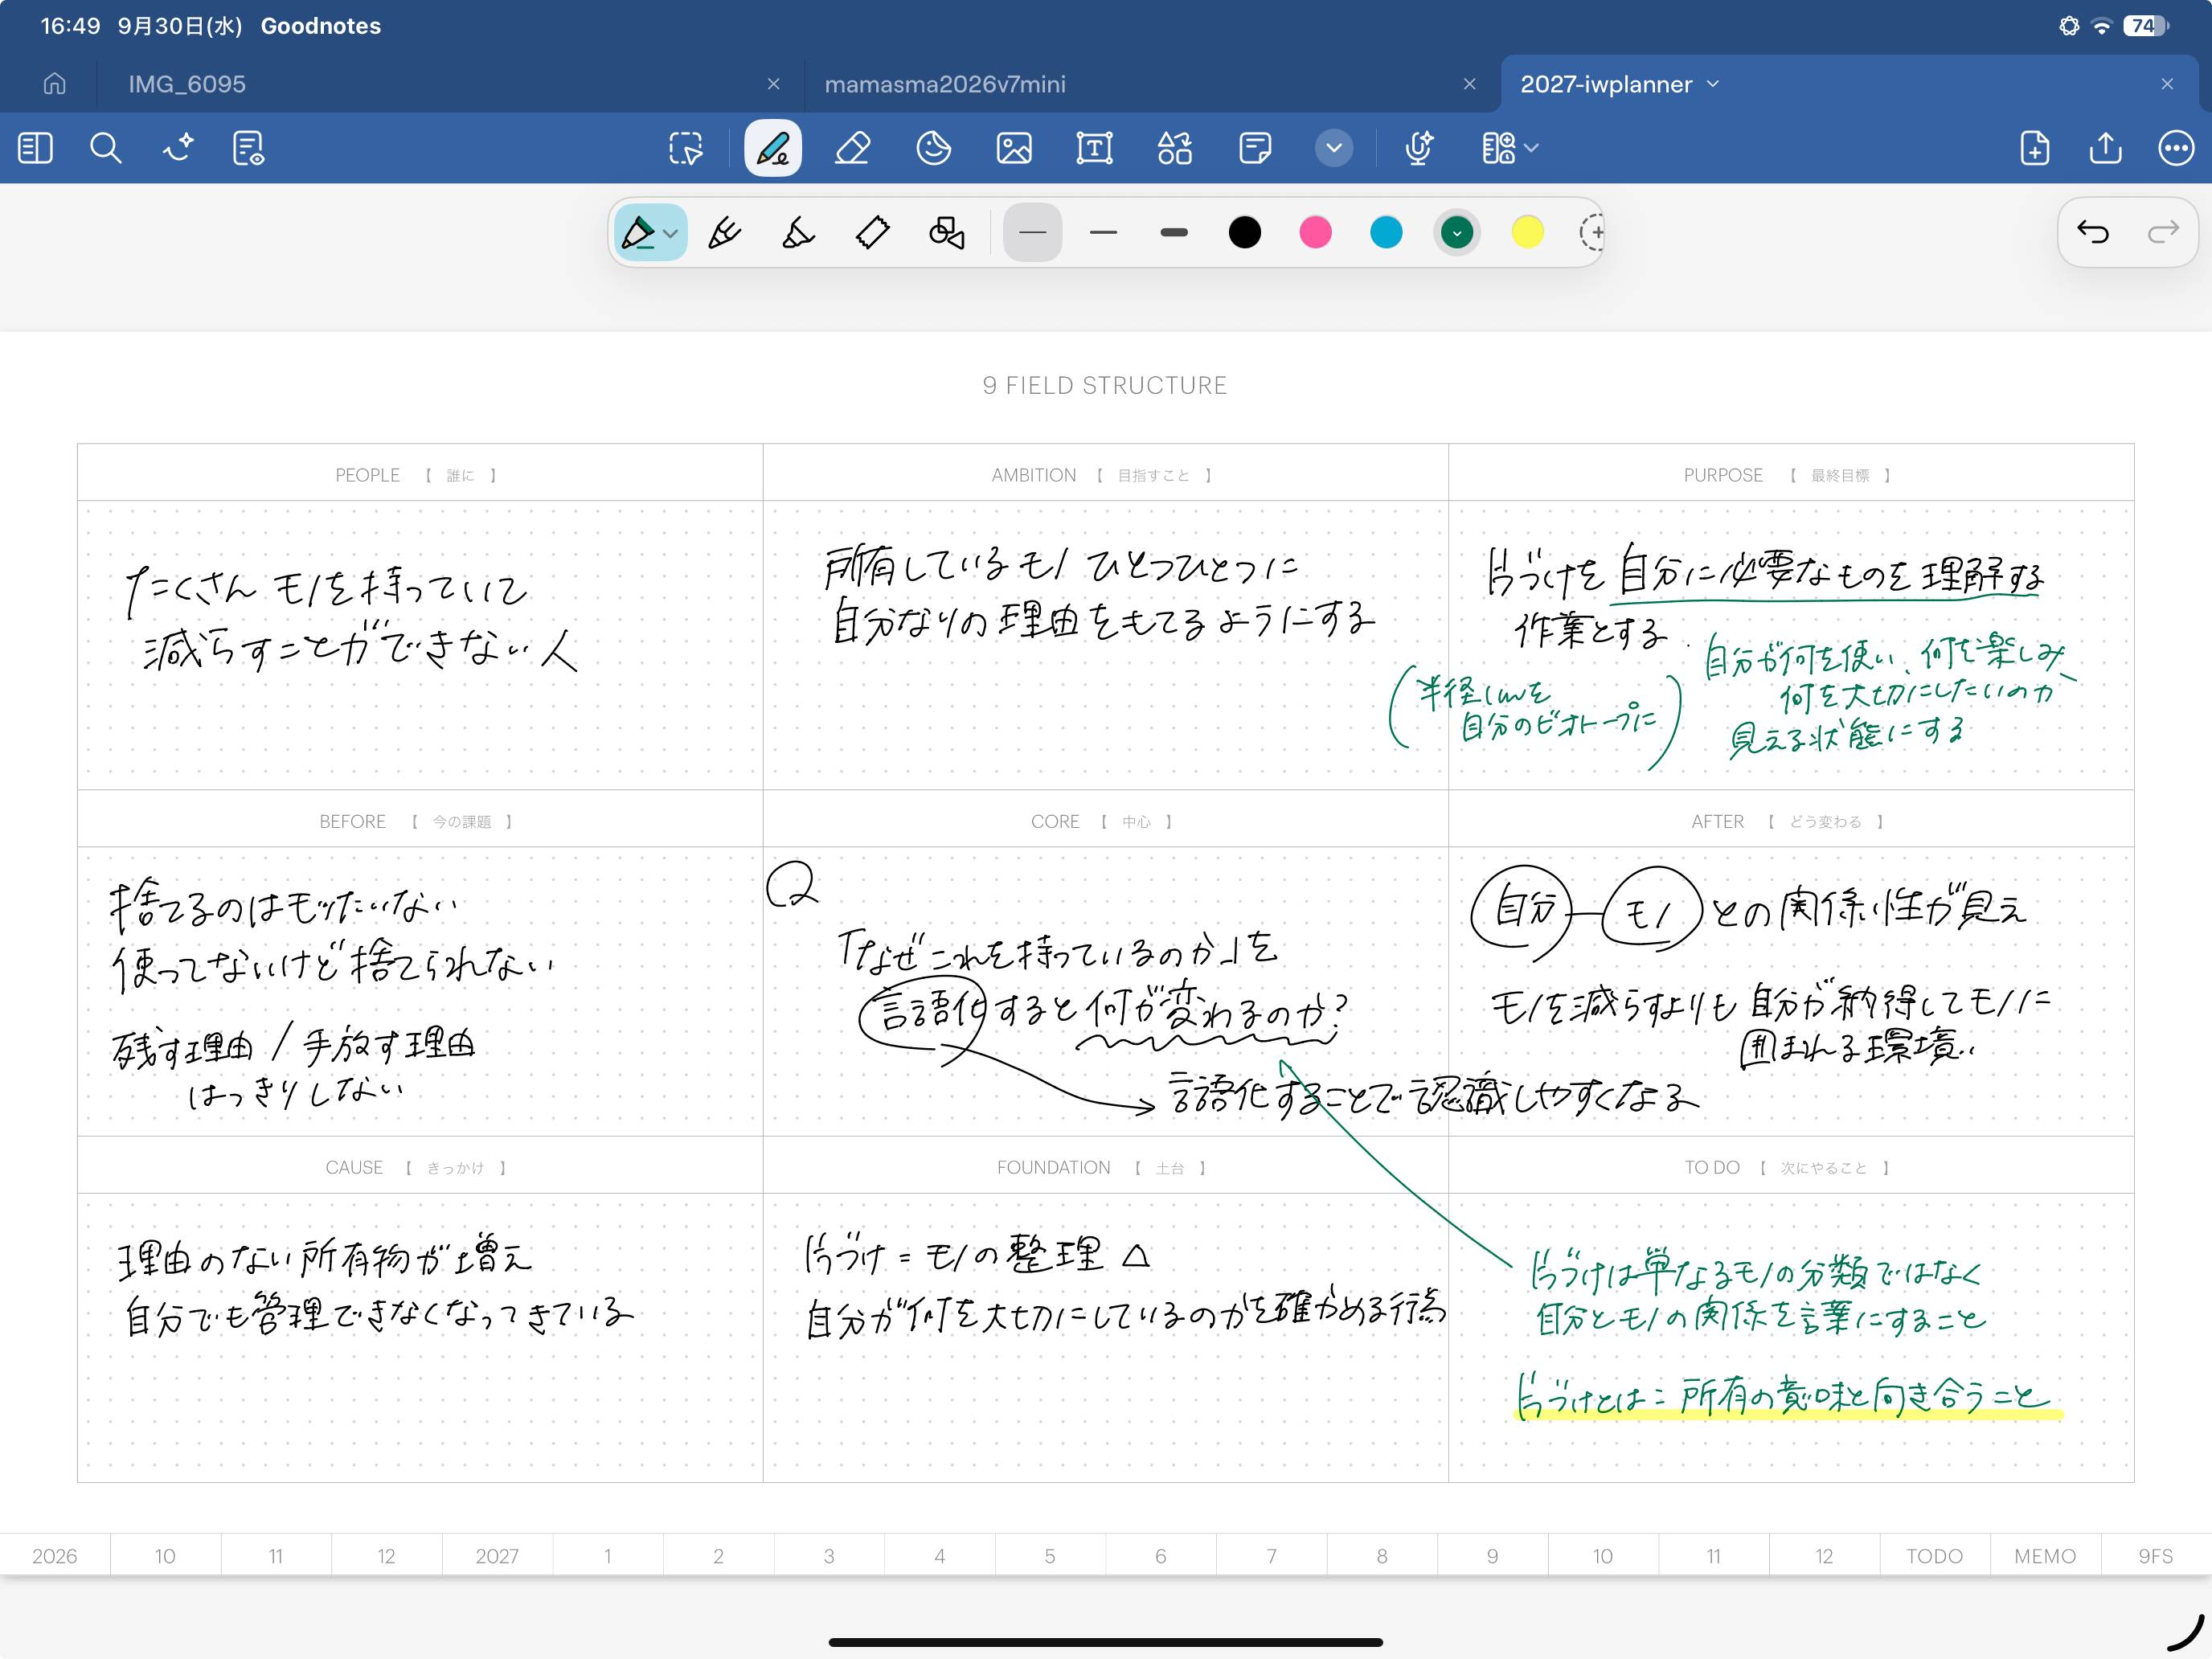The width and height of the screenshot is (2212, 1659).
Task: Open the 2027-iwplanner title dropdown
Action: pyautogui.click(x=1713, y=84)
